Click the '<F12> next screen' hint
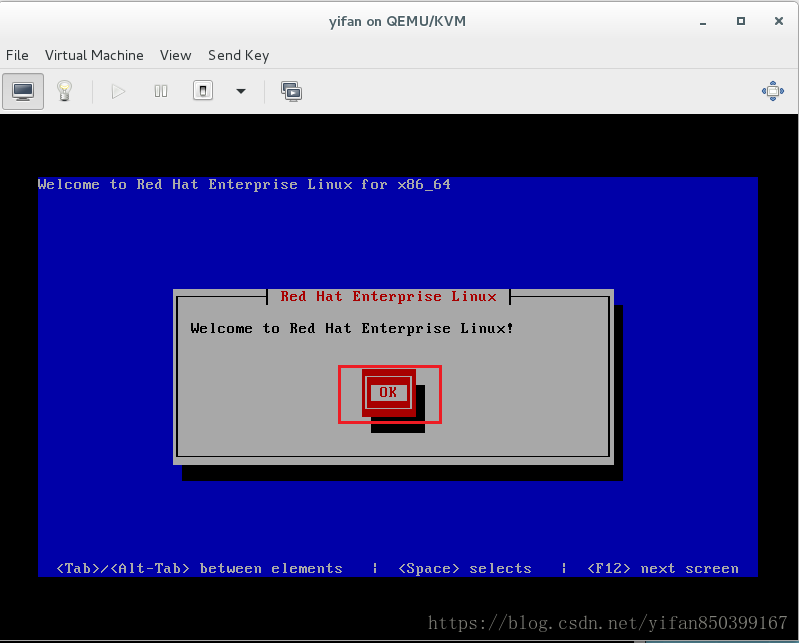The height and width of the screenshot is (643, 799). (x=662, y=569)
